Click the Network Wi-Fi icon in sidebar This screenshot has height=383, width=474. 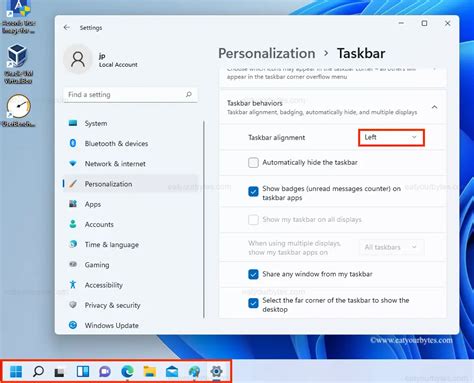[x=73, y=163]
